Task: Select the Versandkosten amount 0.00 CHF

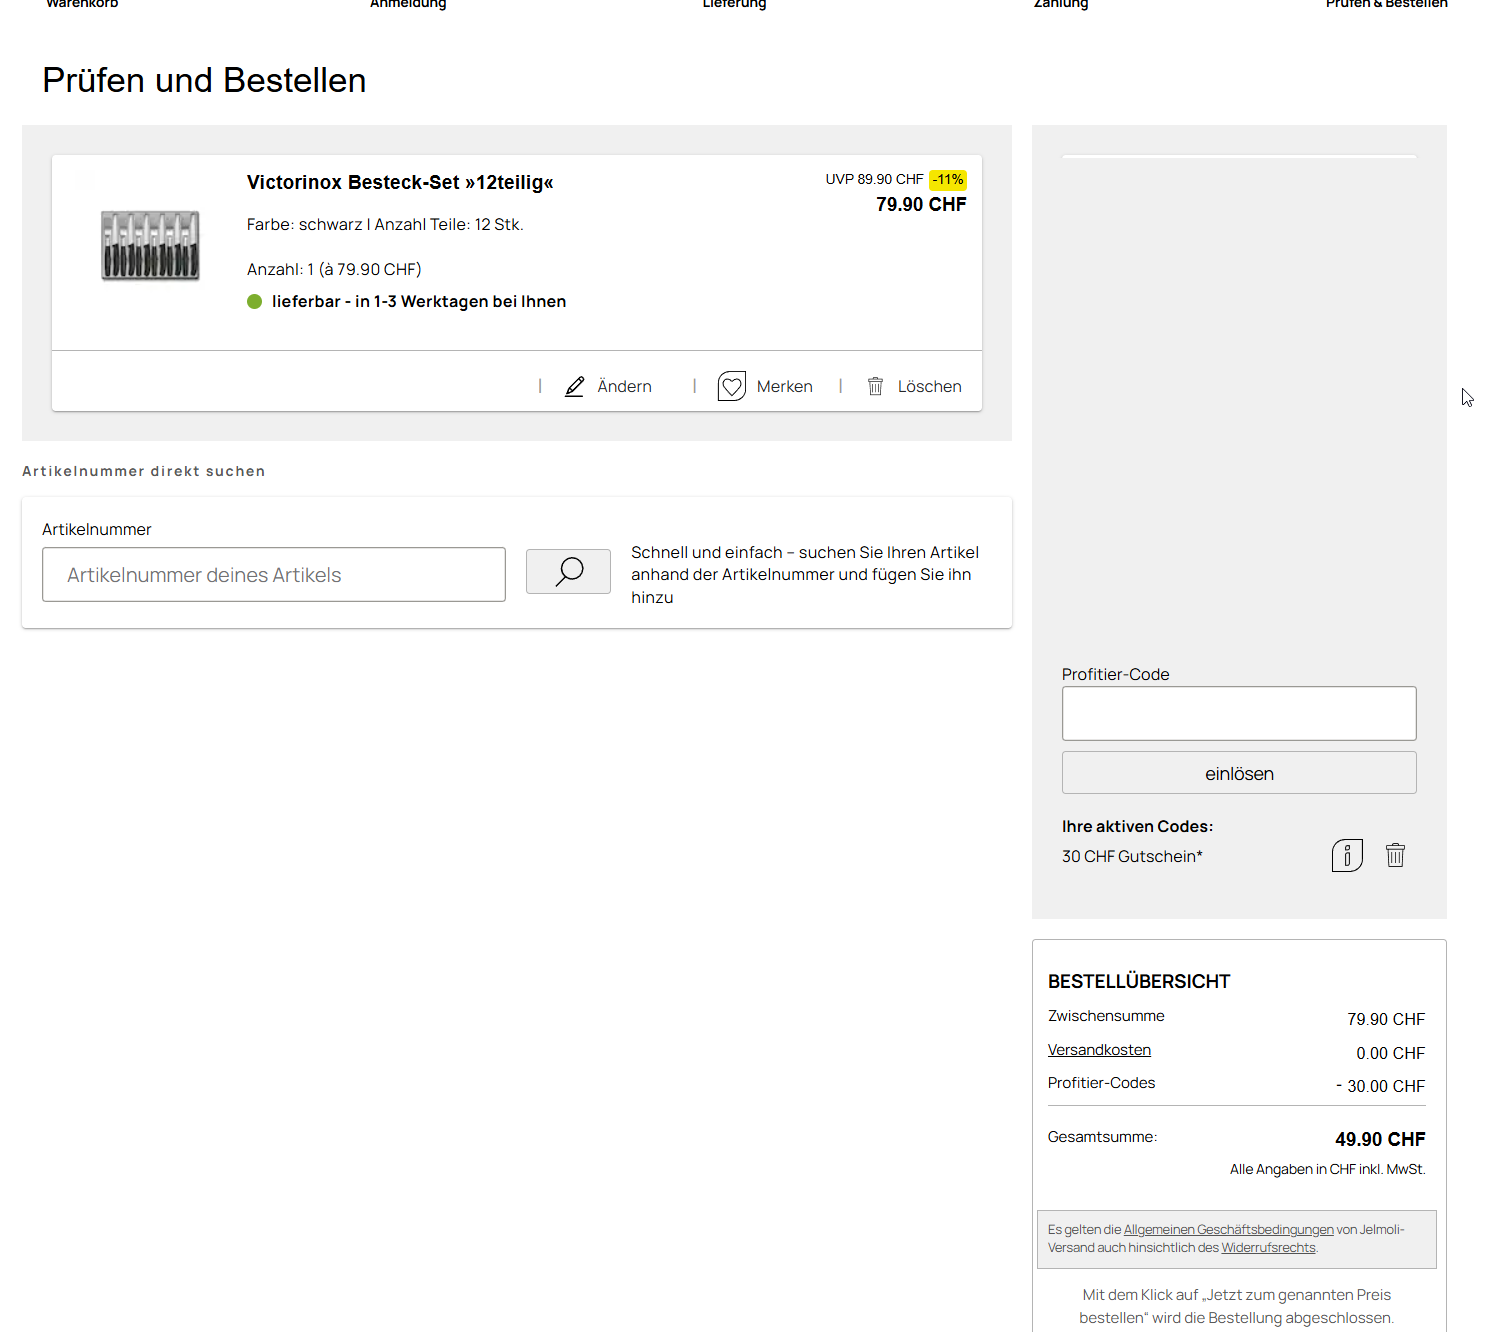Action: (x=1391, y=1053)
